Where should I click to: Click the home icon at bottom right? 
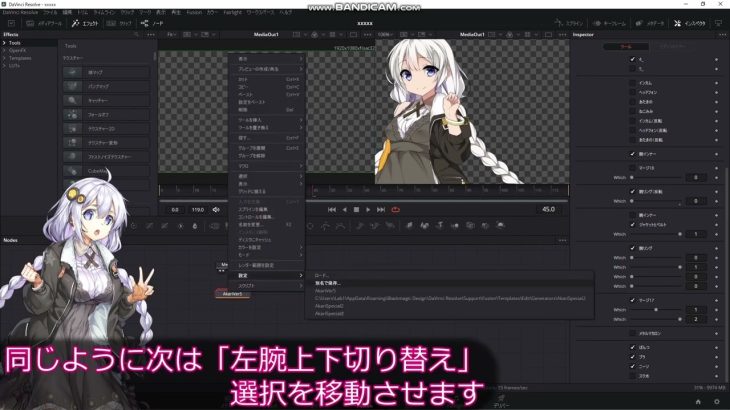pos(698,402)
